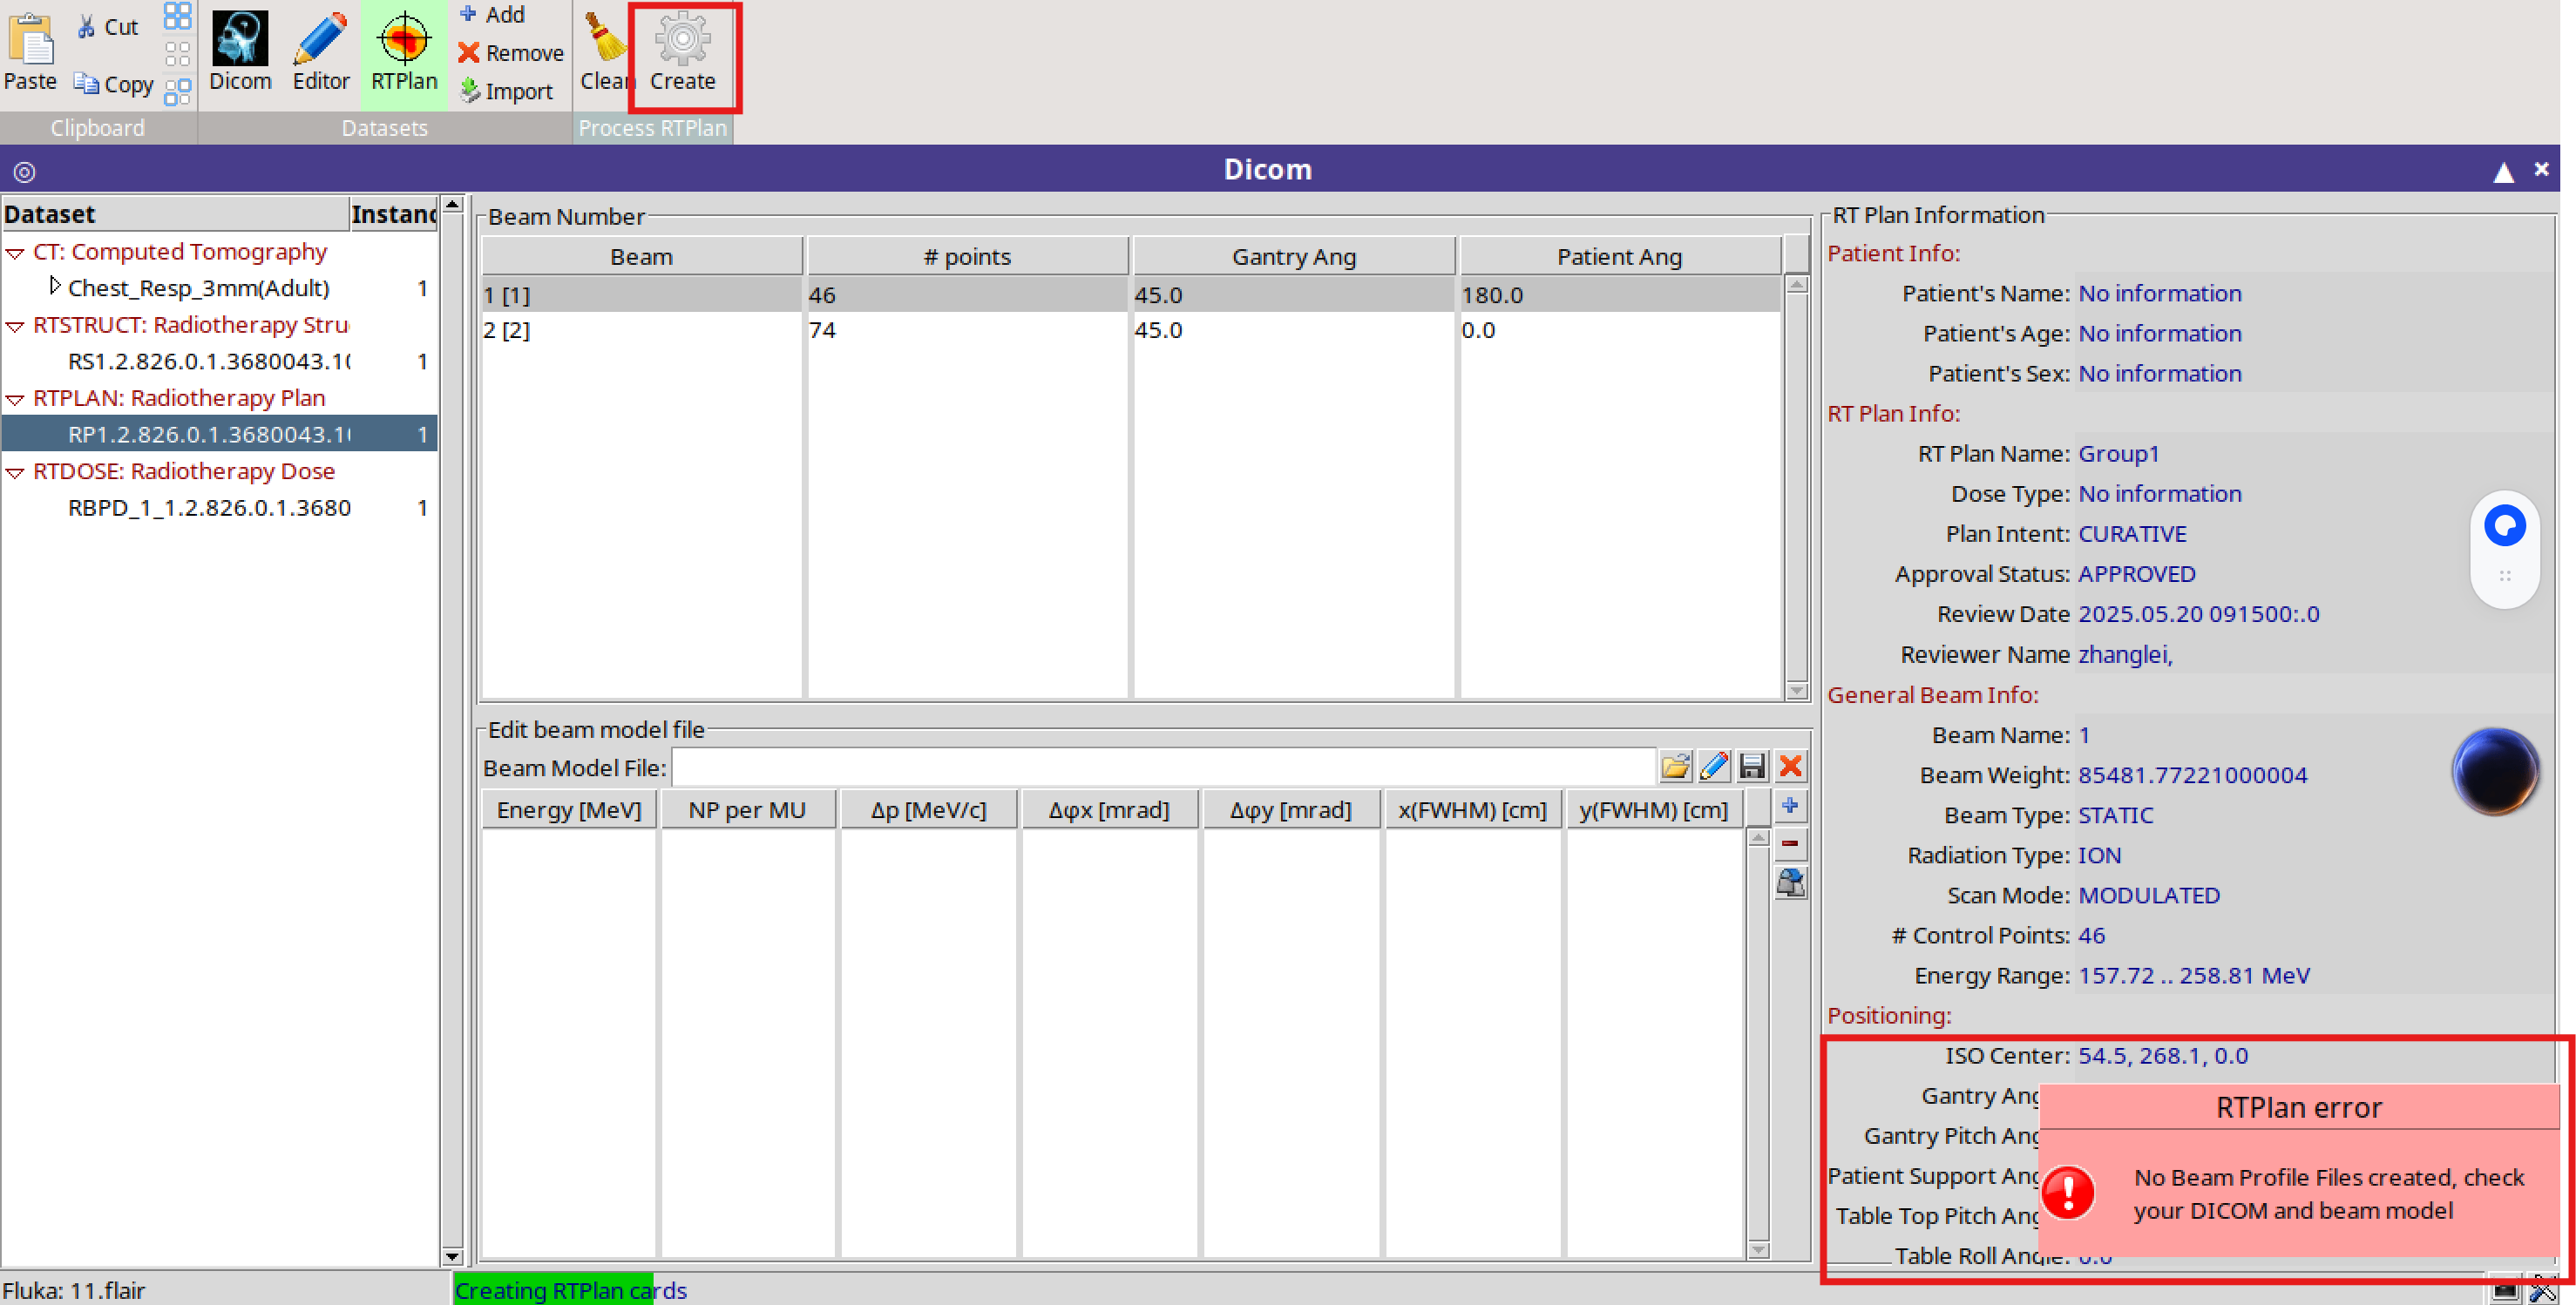This screenshot has height=1305, width=2576.
Task: Collapse the RTSTRUCT: Radiotherapy Structure group
Action: (x=15, y=326)
